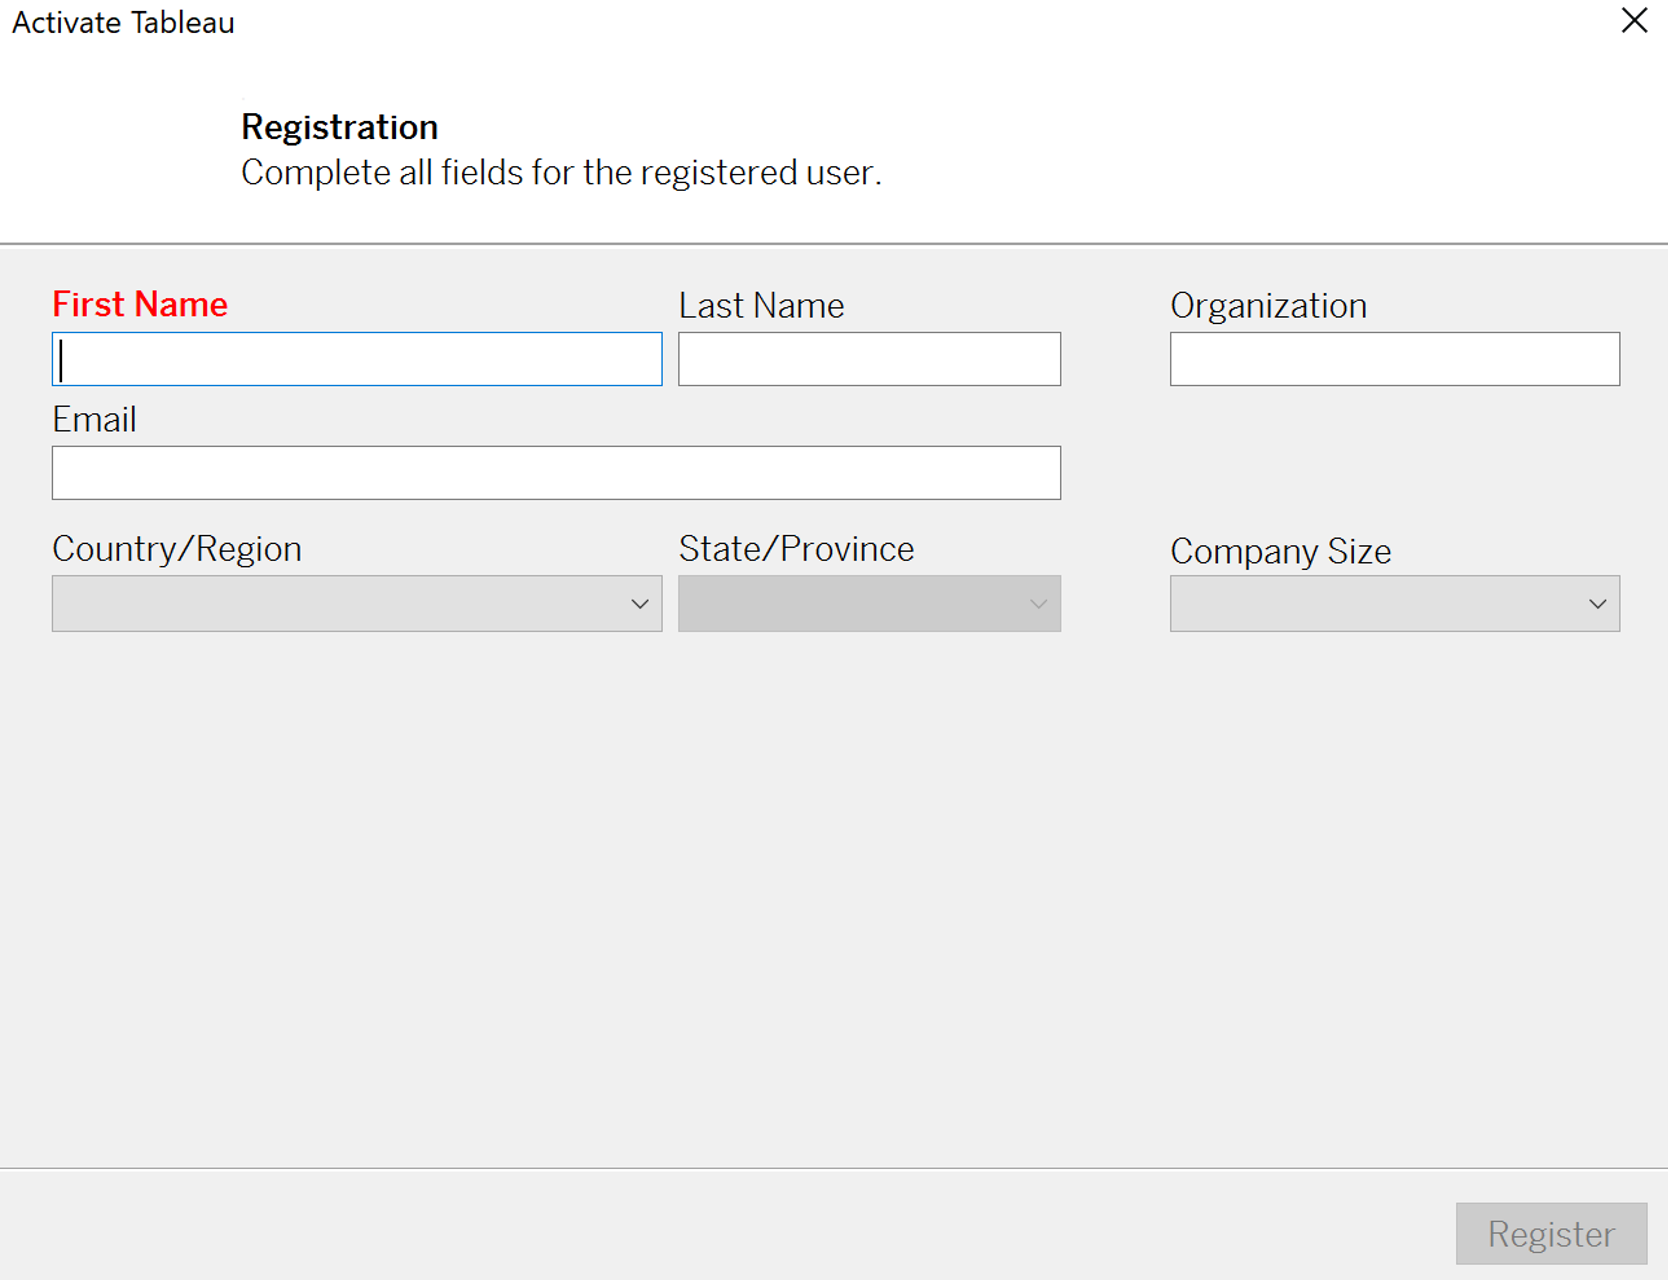This screenshot has width=1668, height=1280.
Task: Select the Organization input box
Action: (1394, 359)
